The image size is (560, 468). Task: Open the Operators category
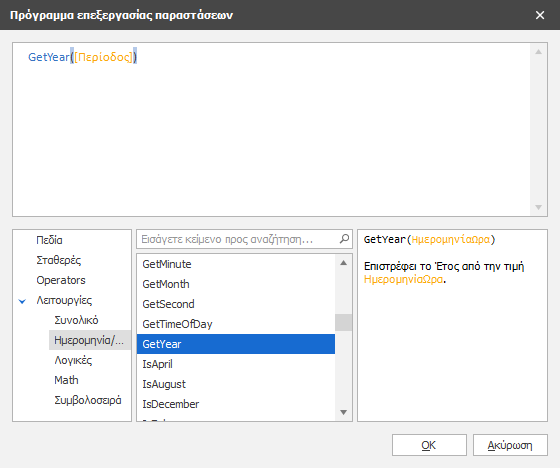pyautogui.click(x=61, y=280)
